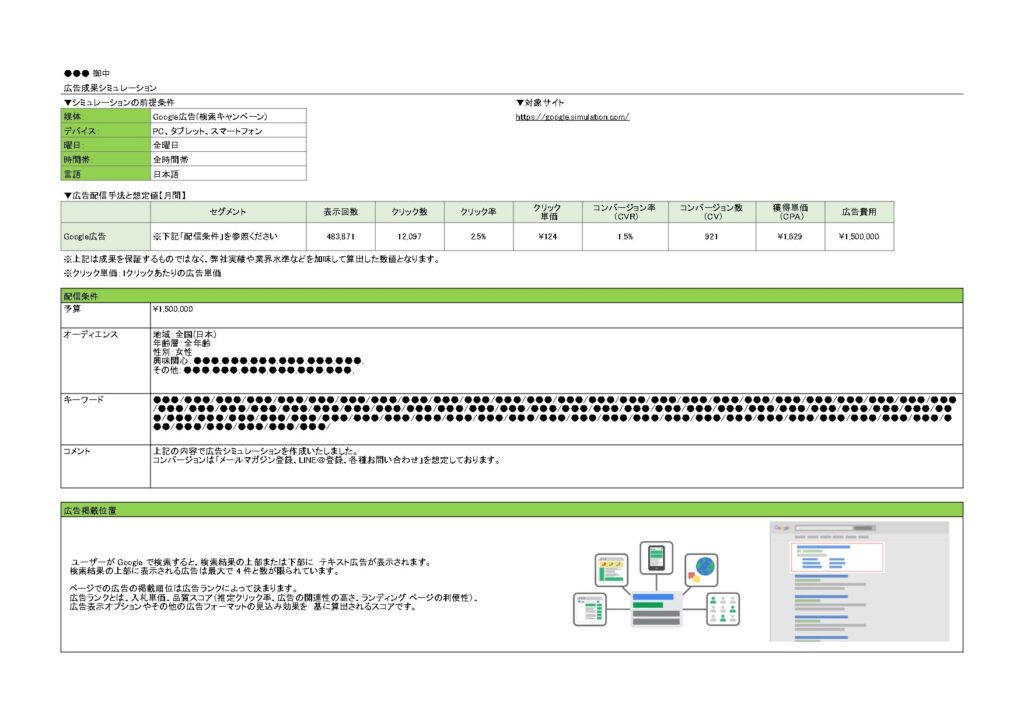Select the 'ユーザーが Google で検索すると' paragraph line
The width and height of the screenshot is (1024, 724).
click(251, 562)
